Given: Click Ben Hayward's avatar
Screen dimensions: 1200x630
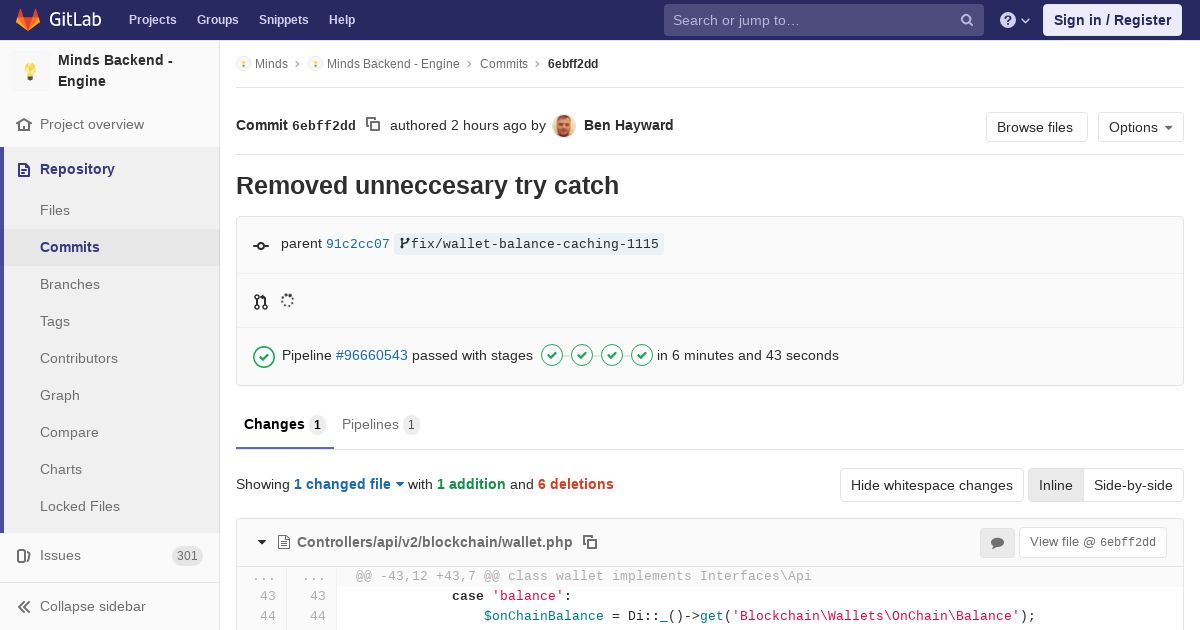Looking at the screenshot, I should [x=564, y=126].
